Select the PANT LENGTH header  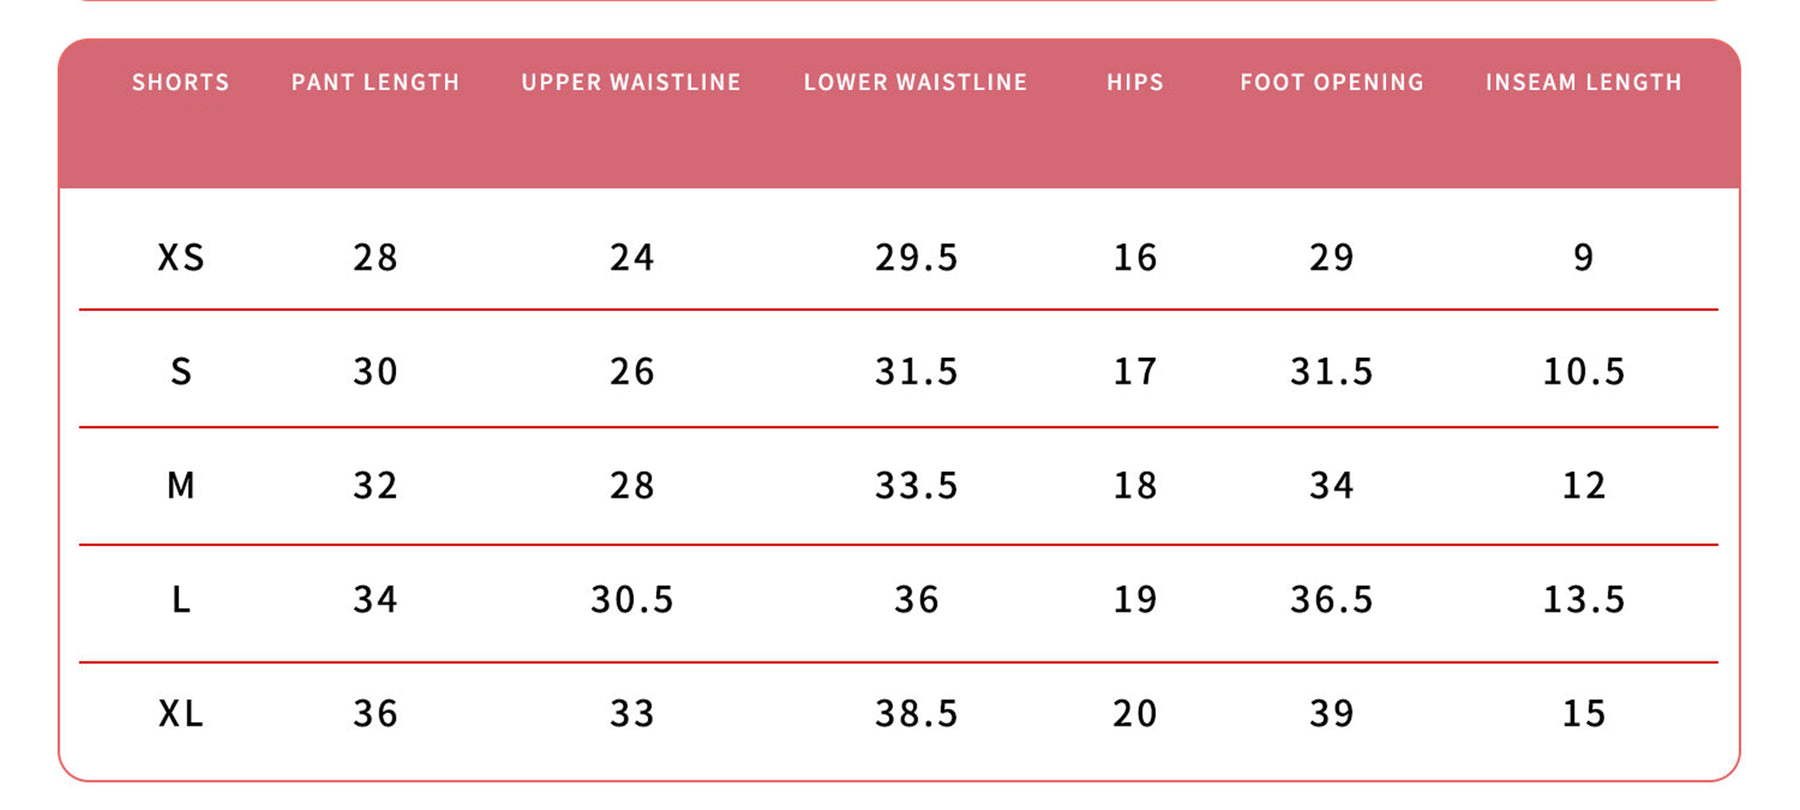point(375,82)
